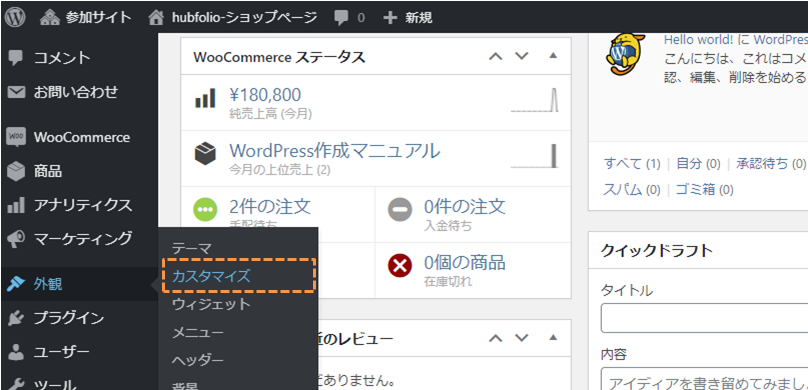
Task: Click the package icon beside WordPress作成マニュアル
Action: click(205, 154)
